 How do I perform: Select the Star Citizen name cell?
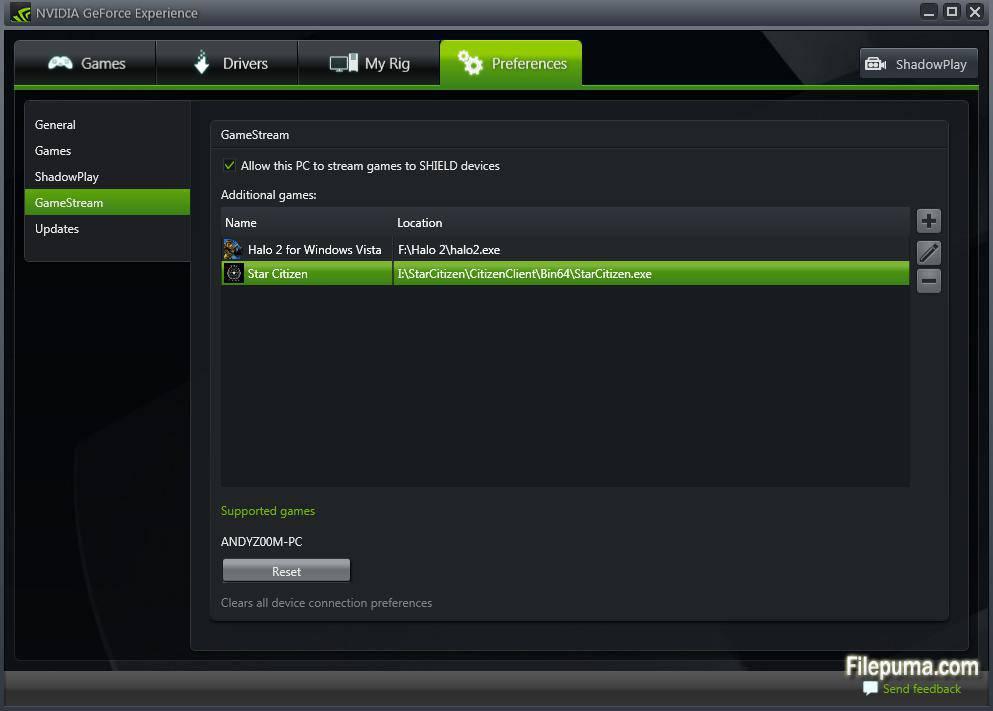(307, 274)
